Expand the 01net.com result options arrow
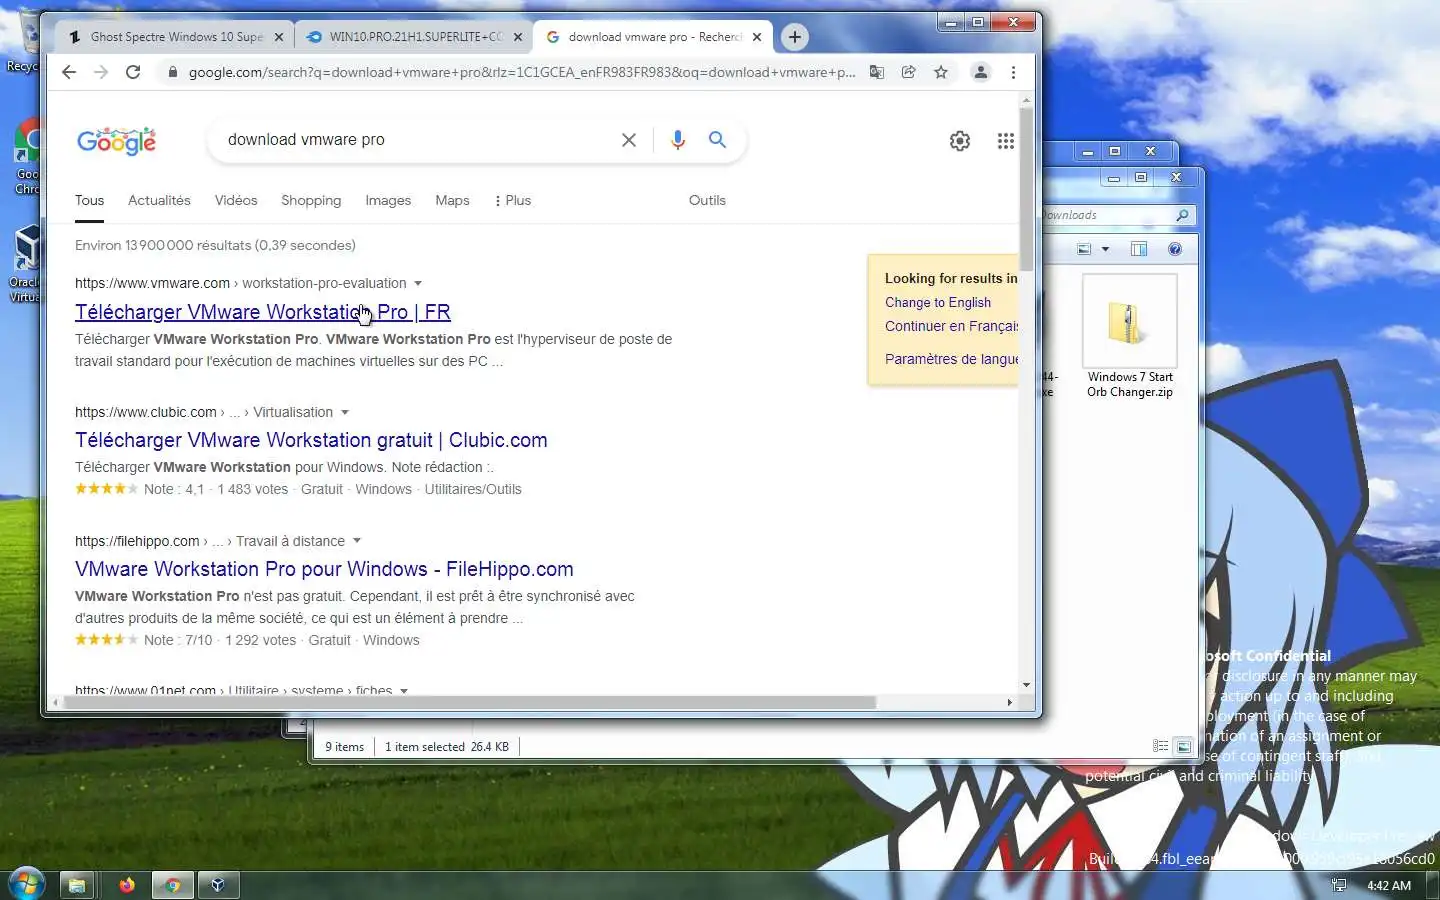Image resolution: width=1440 pixels, height=900 pixels. click(404, 690)
